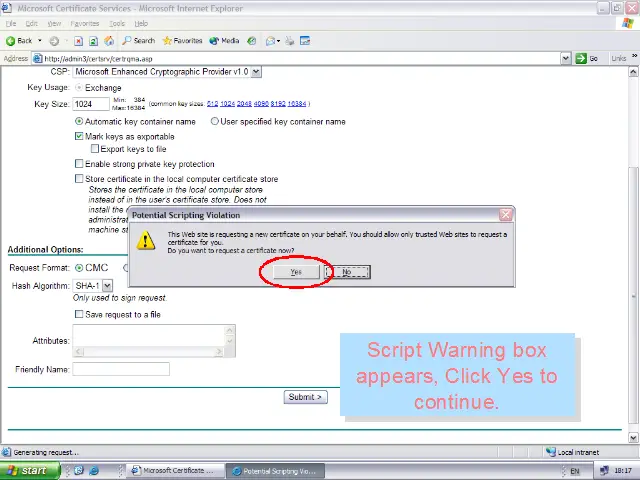Click the EN language indicator in the tray
640x480 pixels.
tap(575, 471)
